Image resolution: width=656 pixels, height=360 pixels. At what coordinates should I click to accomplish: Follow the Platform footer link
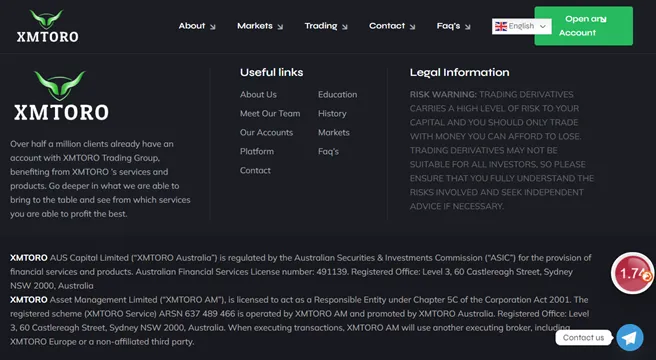click(257, 152)
